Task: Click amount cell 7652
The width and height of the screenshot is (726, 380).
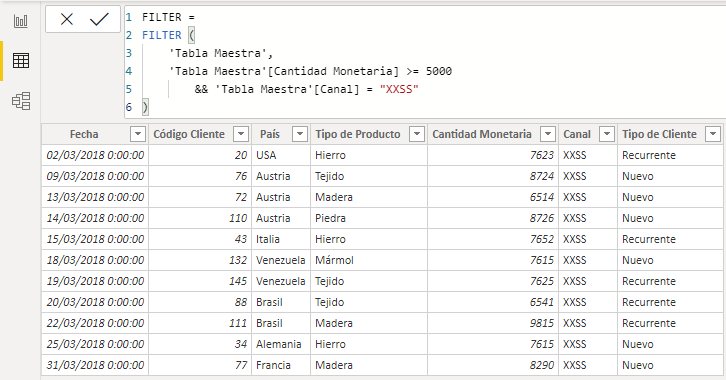Action: click(493, 239)
